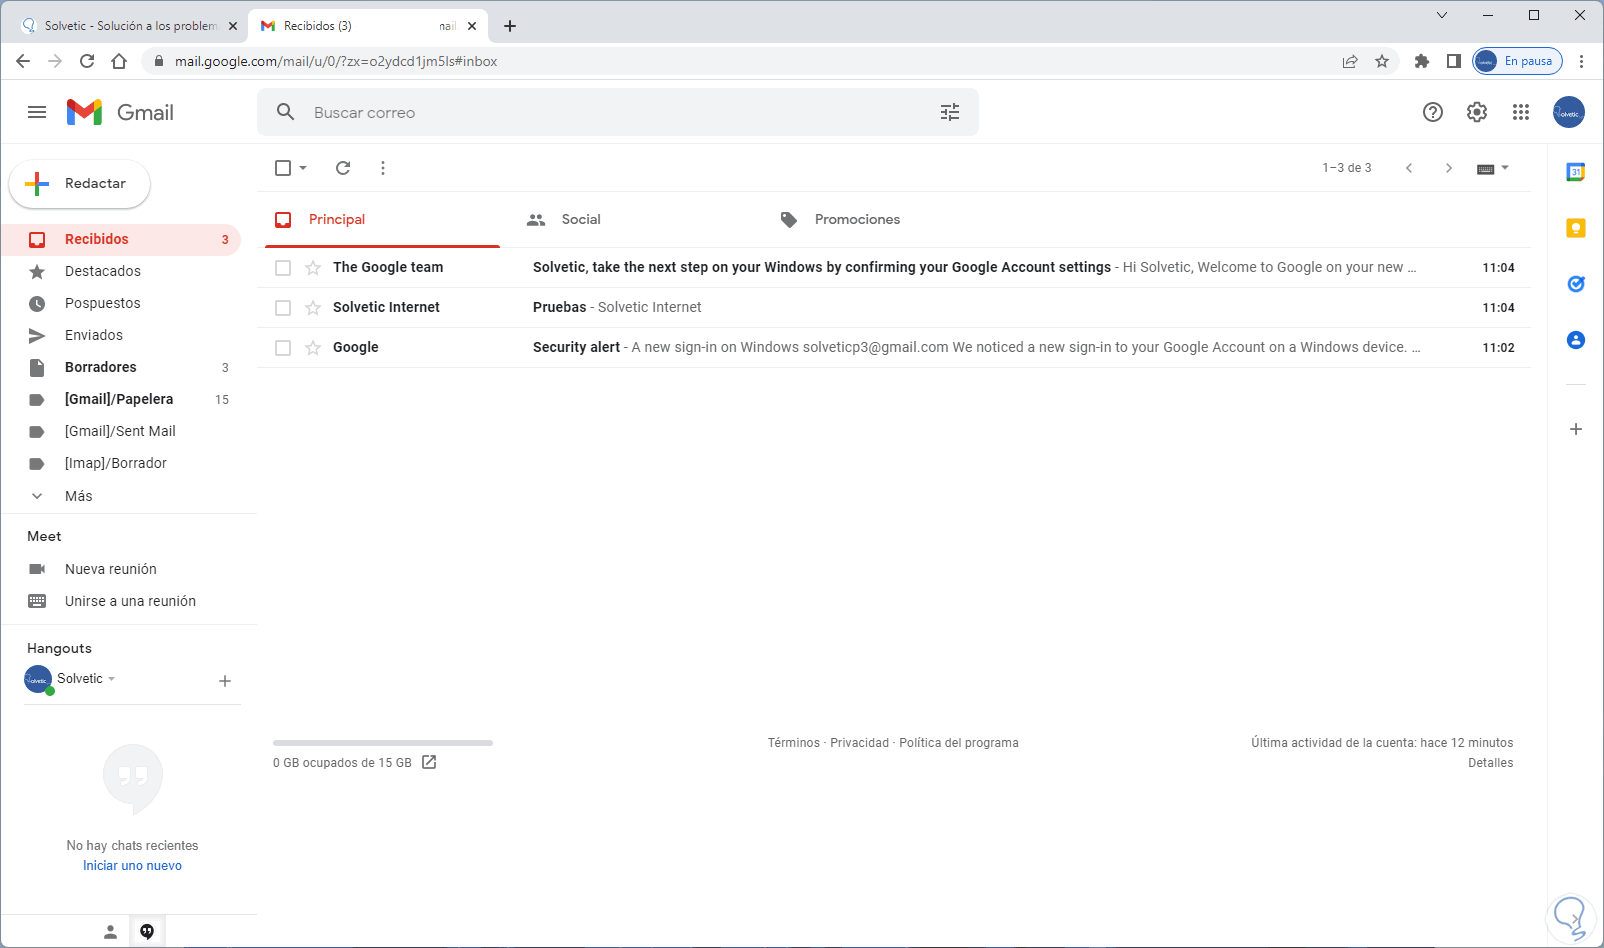Screen dimensions: 1604x948
Task: Get add-ons with the plus icon
Action: tap(1576, 429)
